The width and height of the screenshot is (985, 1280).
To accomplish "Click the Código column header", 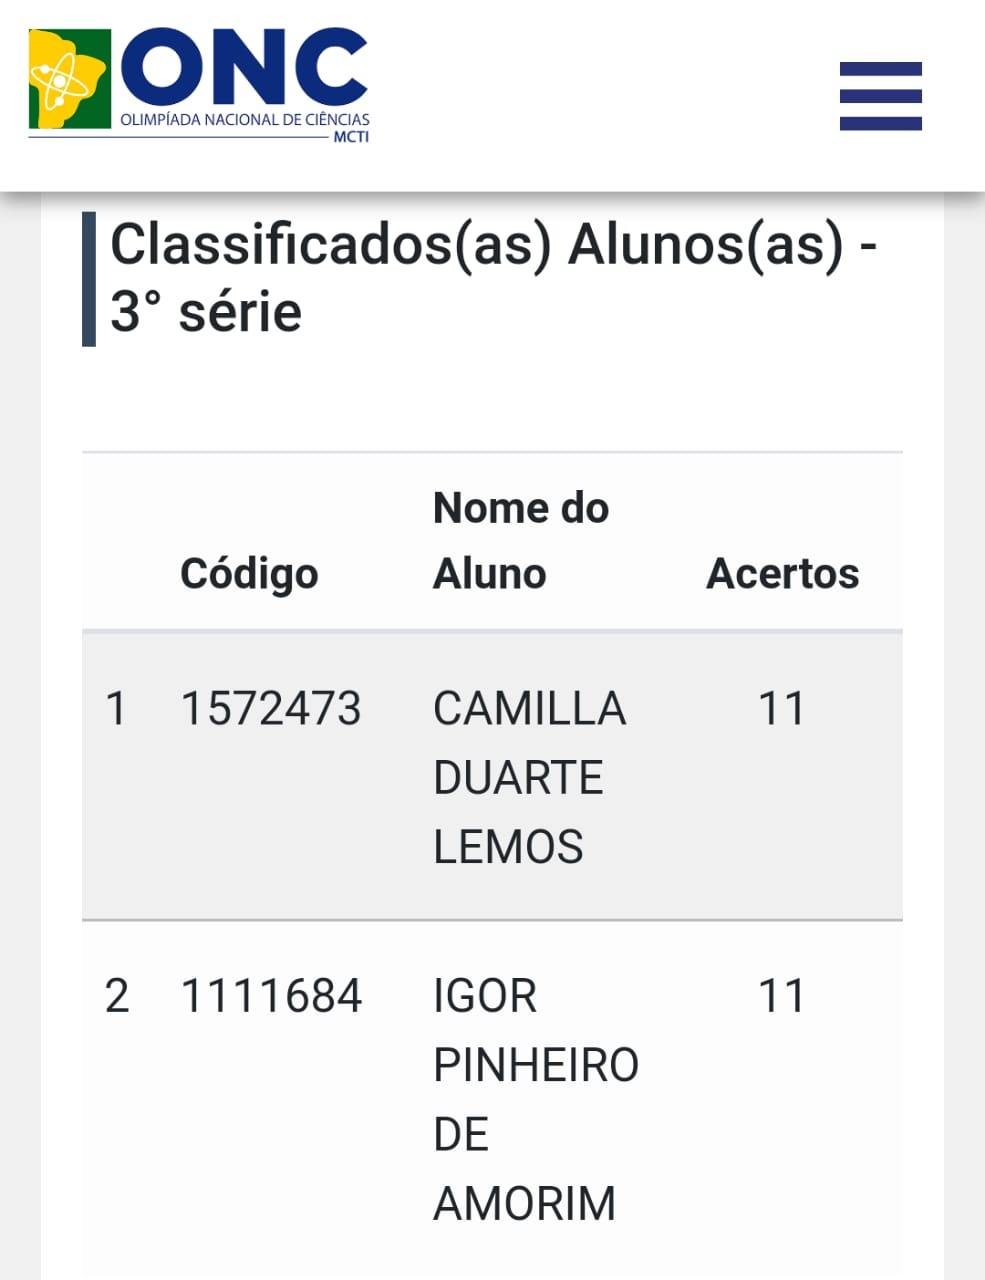I will [x=249, y=574].
